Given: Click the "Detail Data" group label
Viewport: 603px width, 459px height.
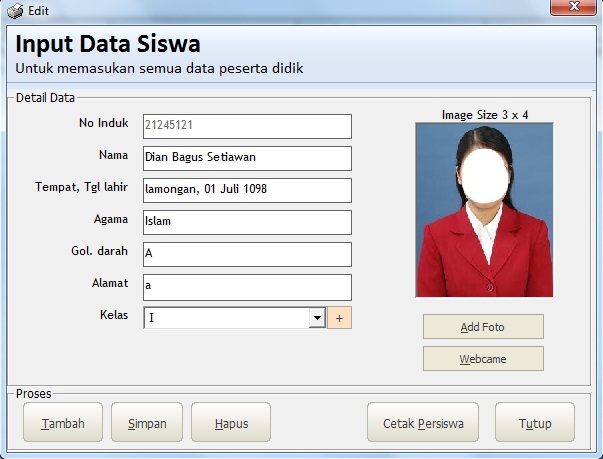Looking at the screenshot, I should [x=45, y=98].
